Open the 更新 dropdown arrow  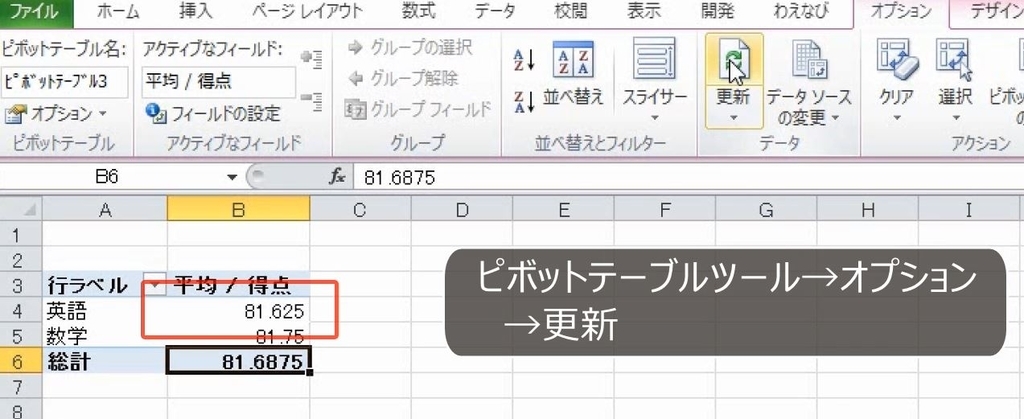pyautogui.click(x=734, y=118)
